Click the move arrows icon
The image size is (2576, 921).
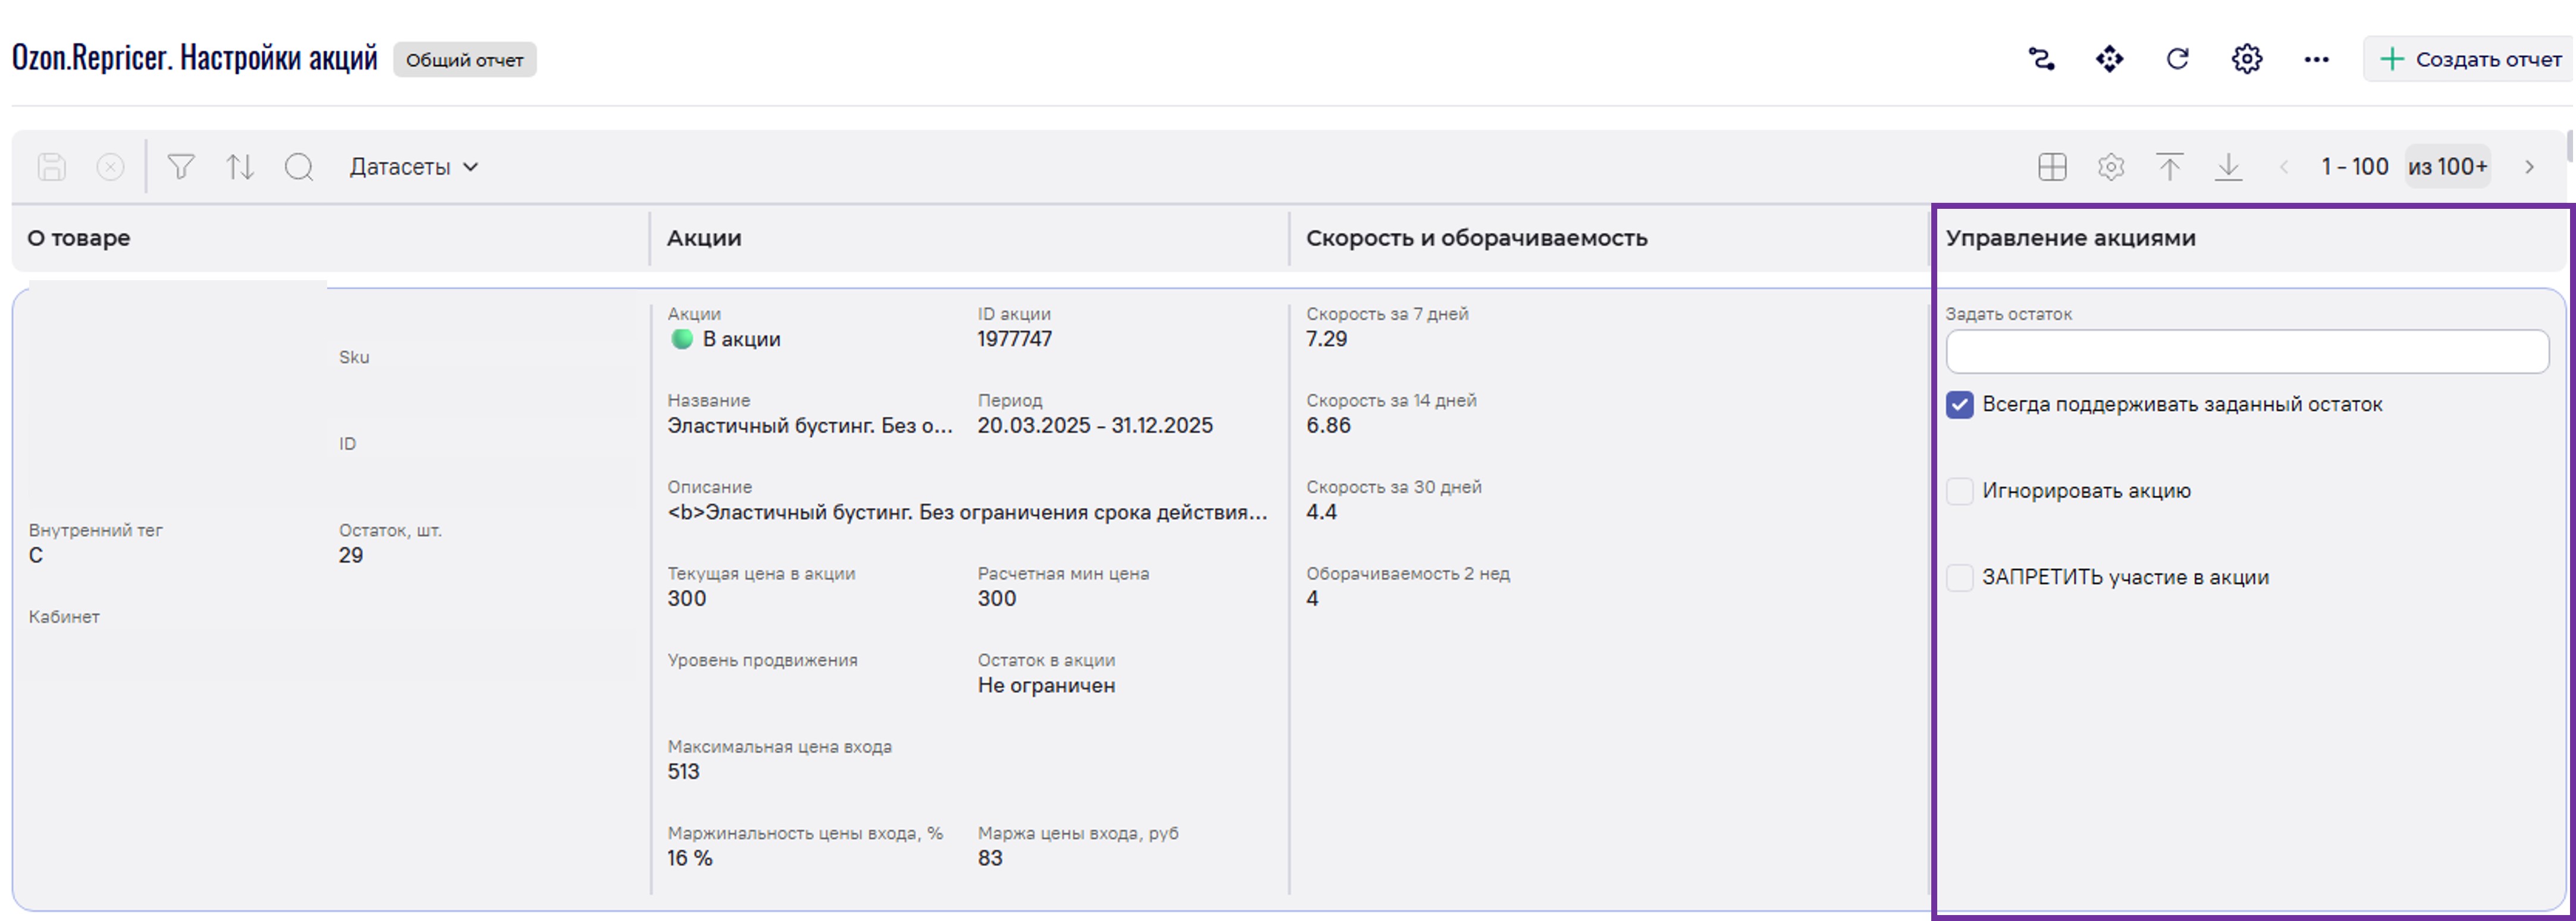point(2110,59)
